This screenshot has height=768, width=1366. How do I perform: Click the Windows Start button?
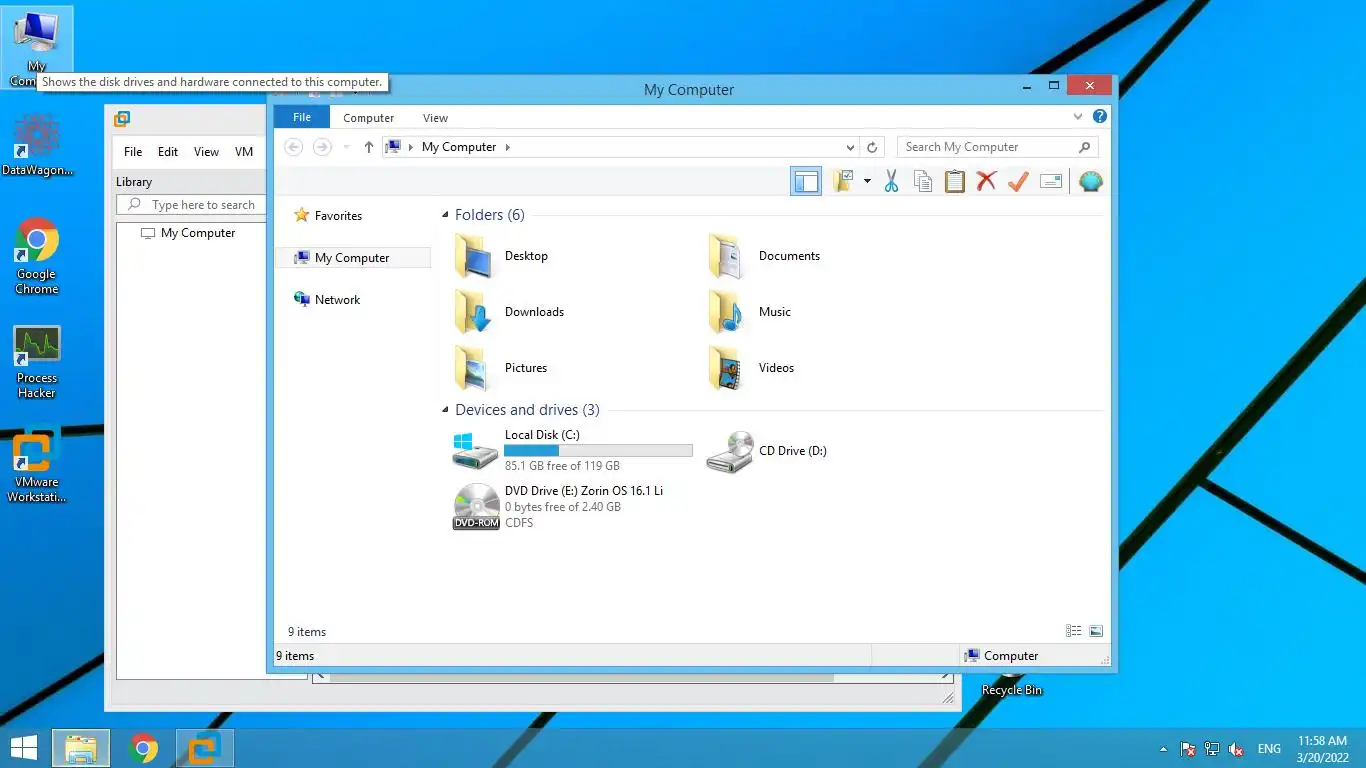coord(24,748)
